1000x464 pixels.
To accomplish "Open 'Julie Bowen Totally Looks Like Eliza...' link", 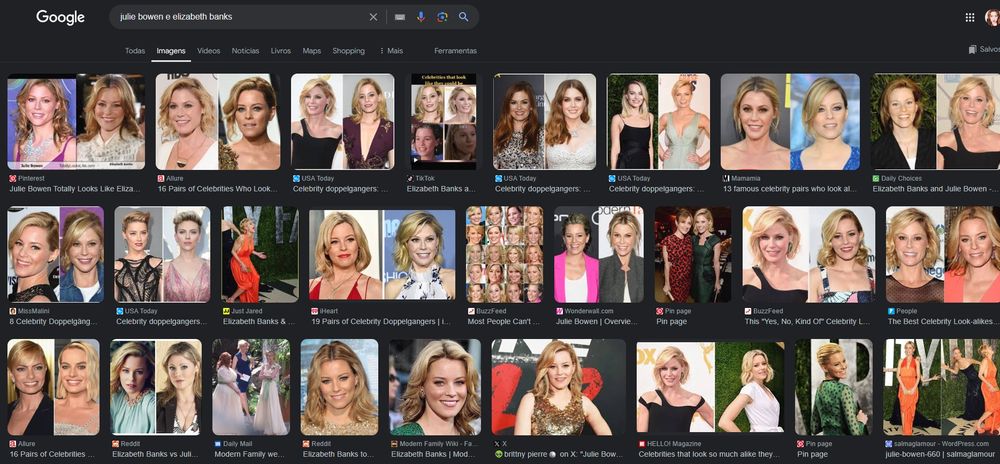I will 75,189.
